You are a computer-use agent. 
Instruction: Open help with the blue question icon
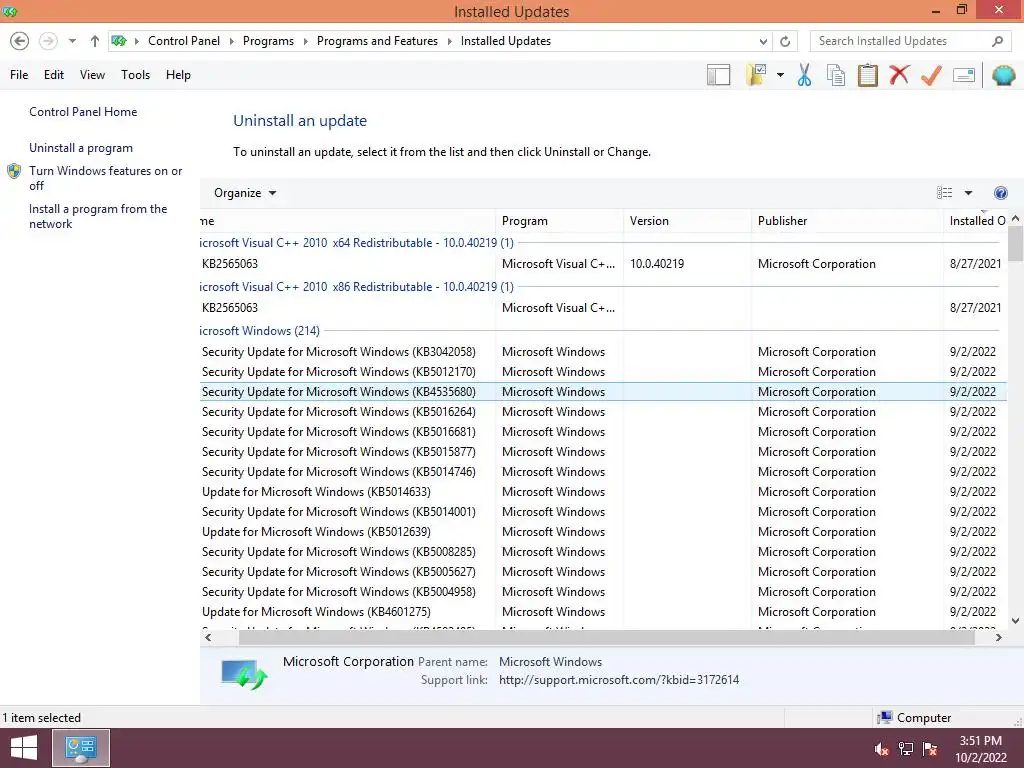click(1000, 193)
